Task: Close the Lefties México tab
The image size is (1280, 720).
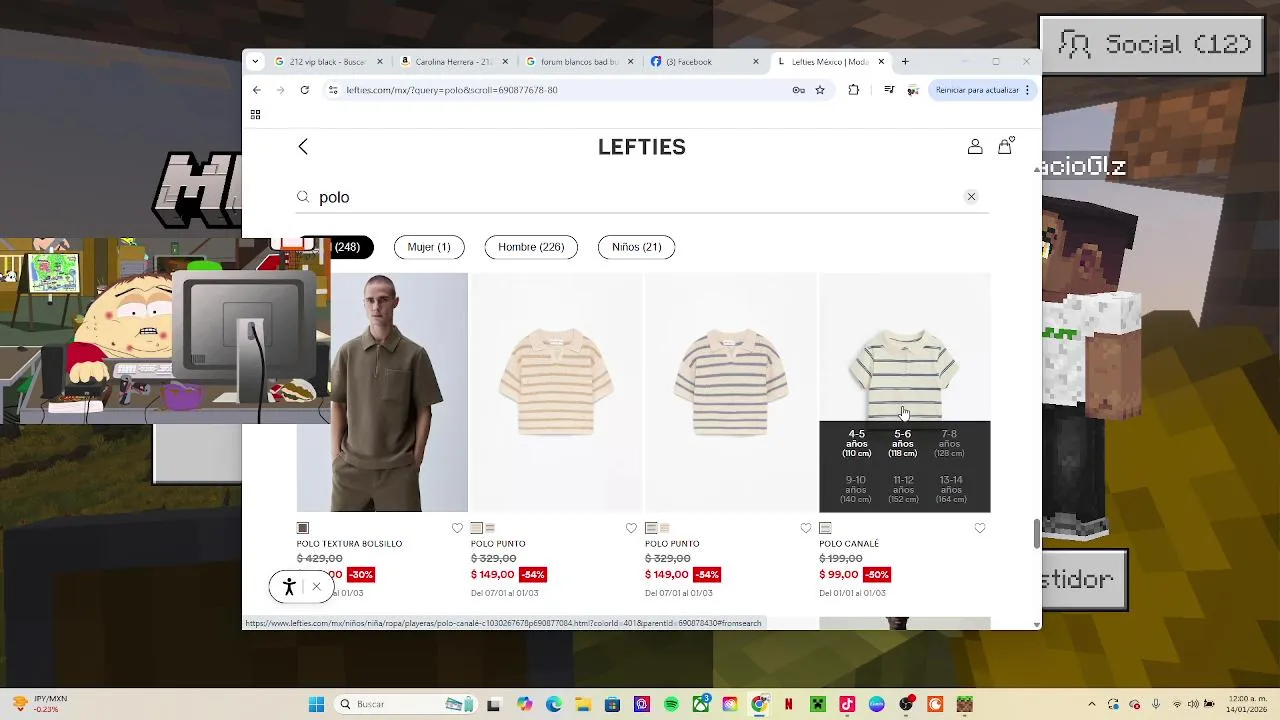Action: (x=881, y=62)
